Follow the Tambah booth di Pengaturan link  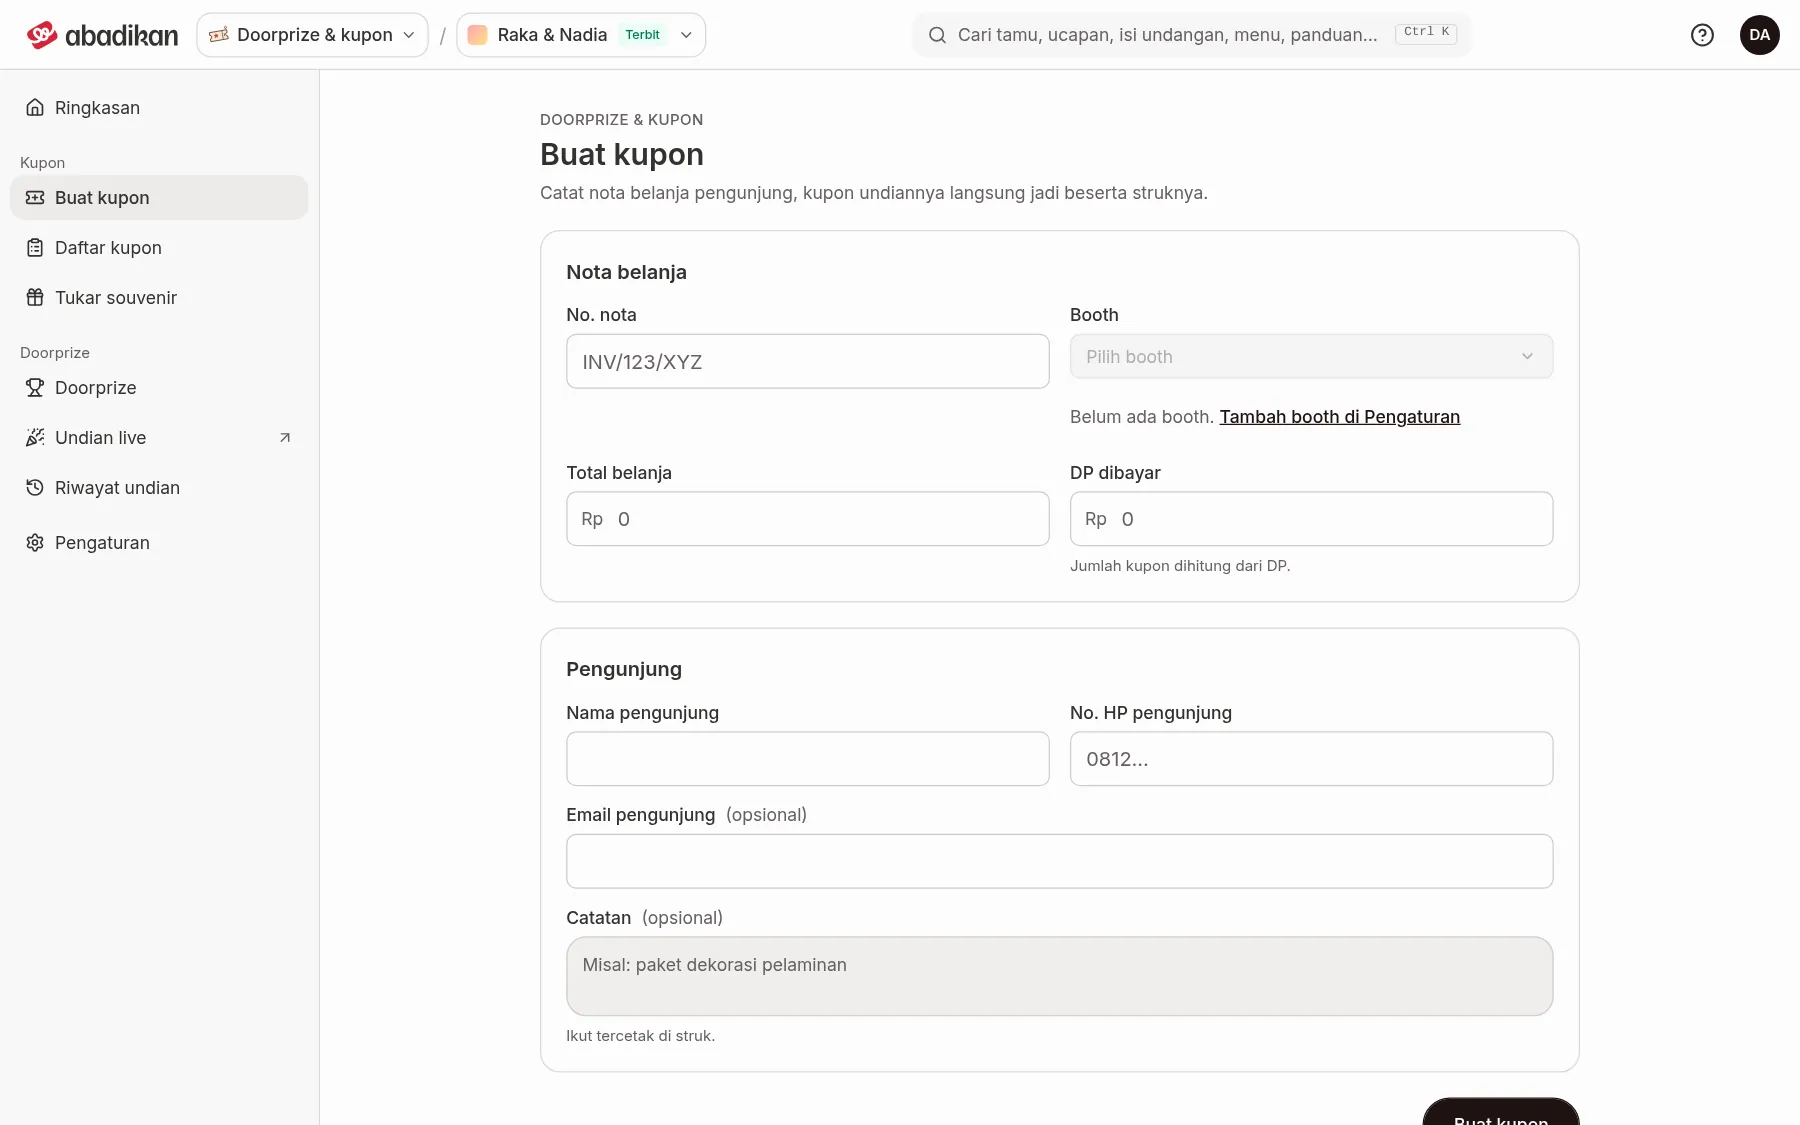(x=1339, y=416)
